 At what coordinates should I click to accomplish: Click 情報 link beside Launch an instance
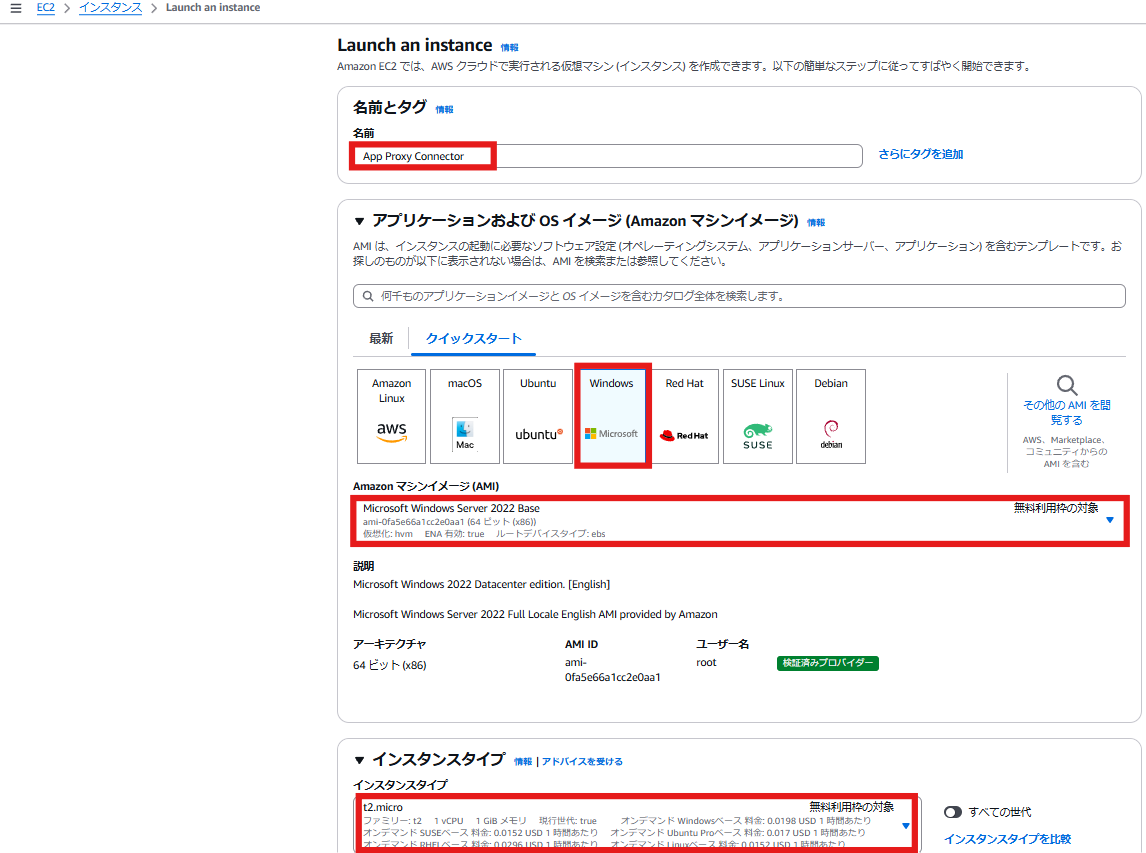pos(509,48)
